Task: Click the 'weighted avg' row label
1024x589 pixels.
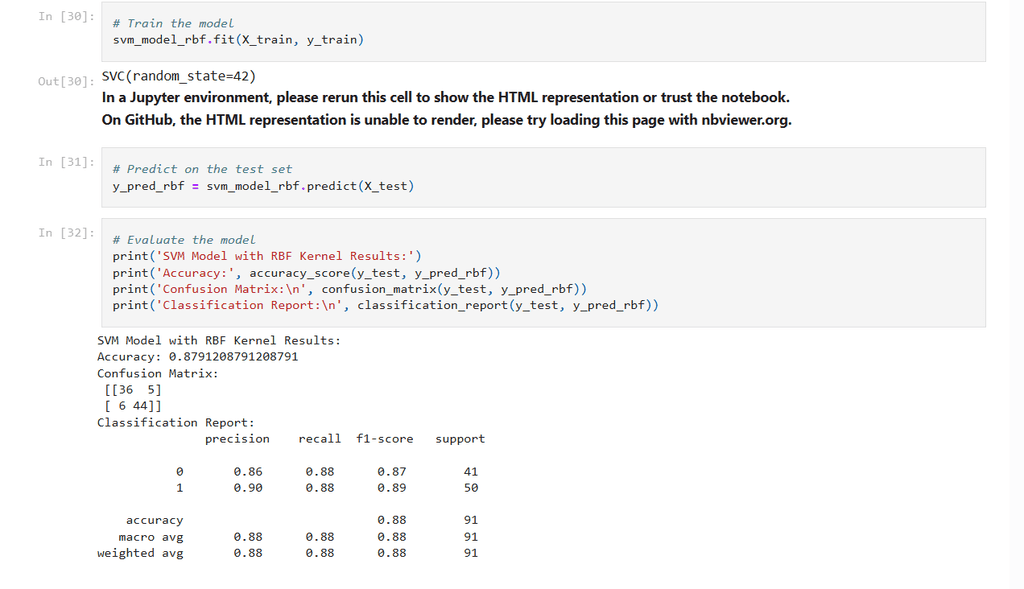Action: (x=140, y=553)
